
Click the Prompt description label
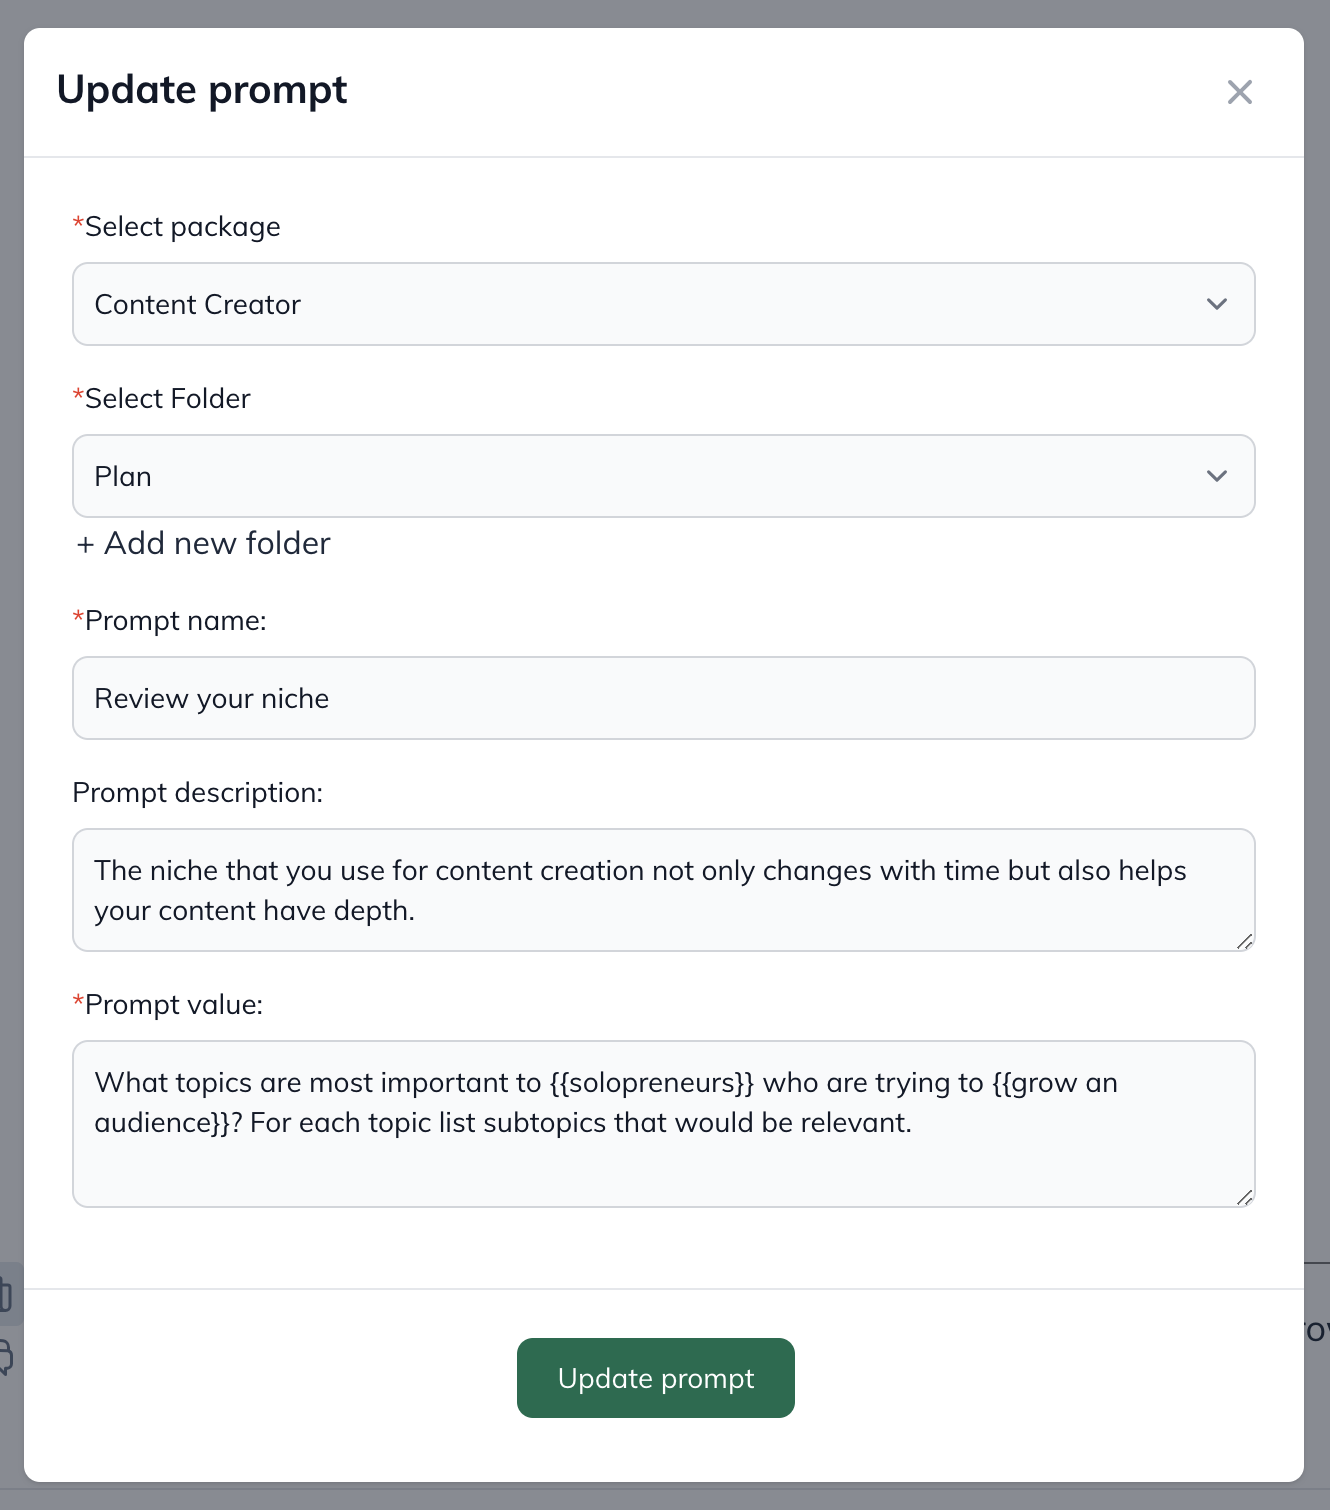point(198,793)
